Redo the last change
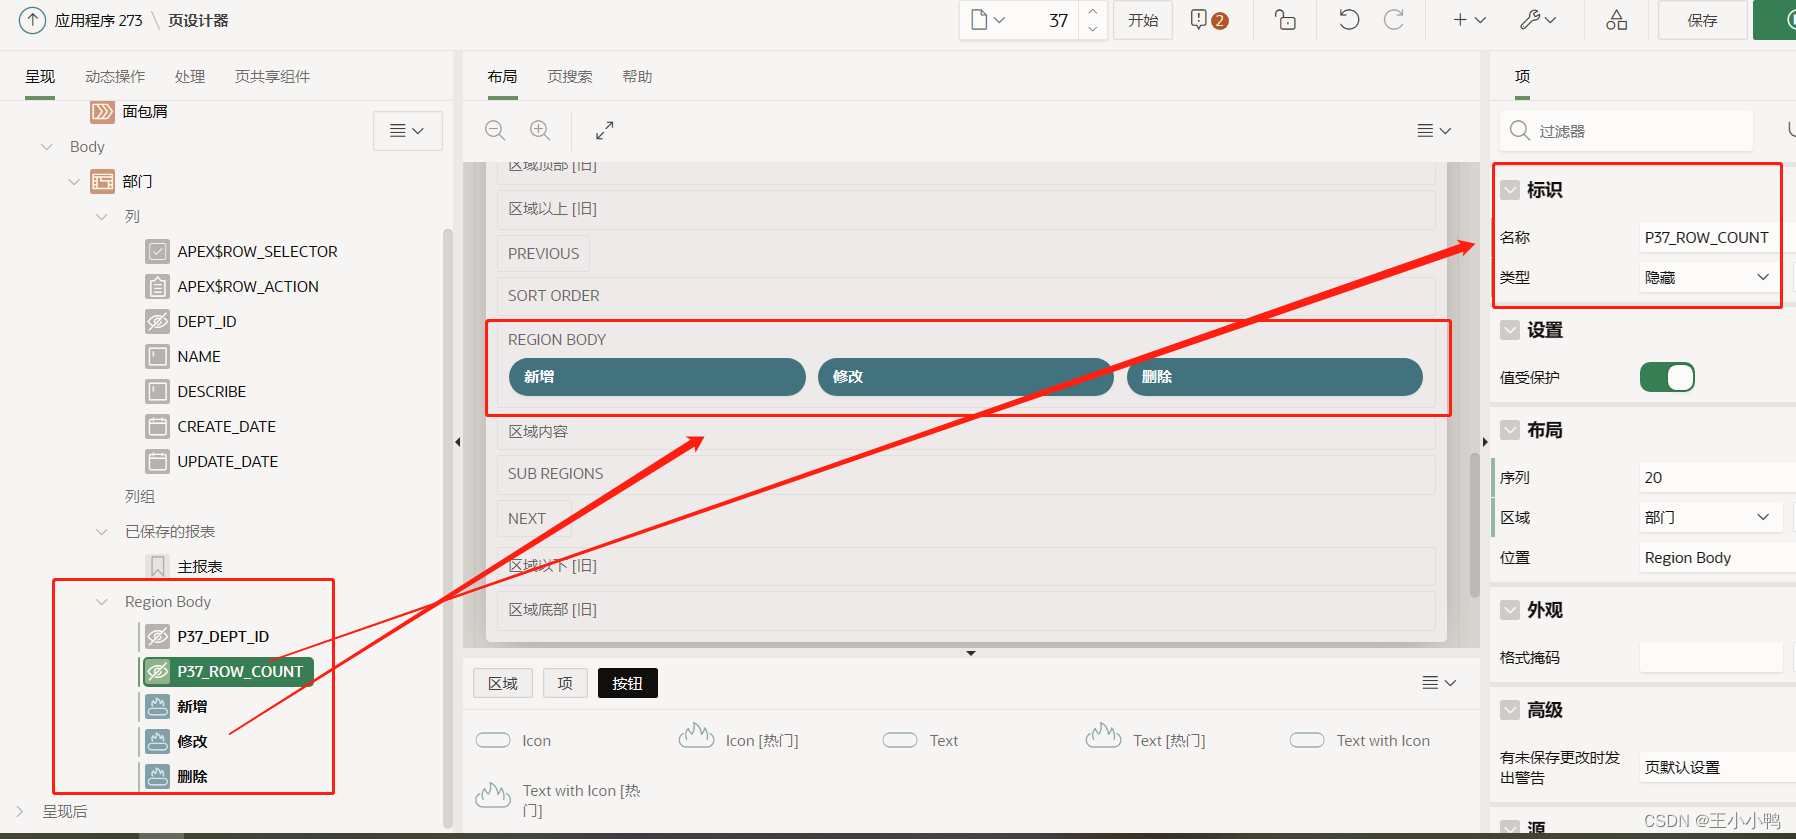The width and height of the screenshot is (1796, 839). tap(1393, 20)
